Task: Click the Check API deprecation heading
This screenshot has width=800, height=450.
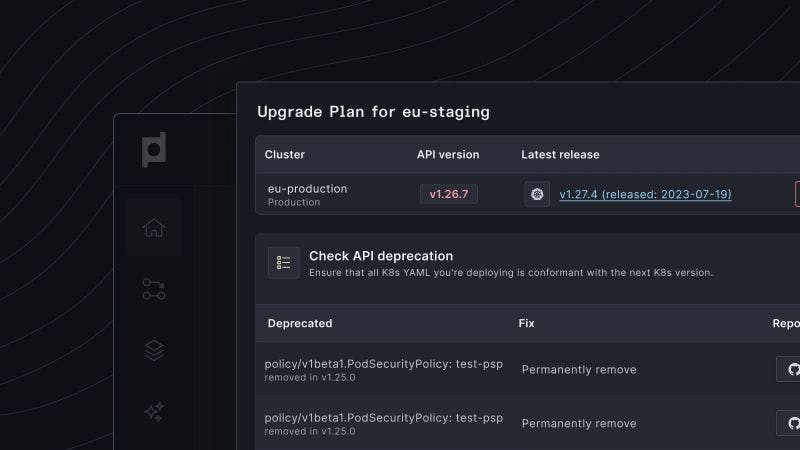Action: 381,256
